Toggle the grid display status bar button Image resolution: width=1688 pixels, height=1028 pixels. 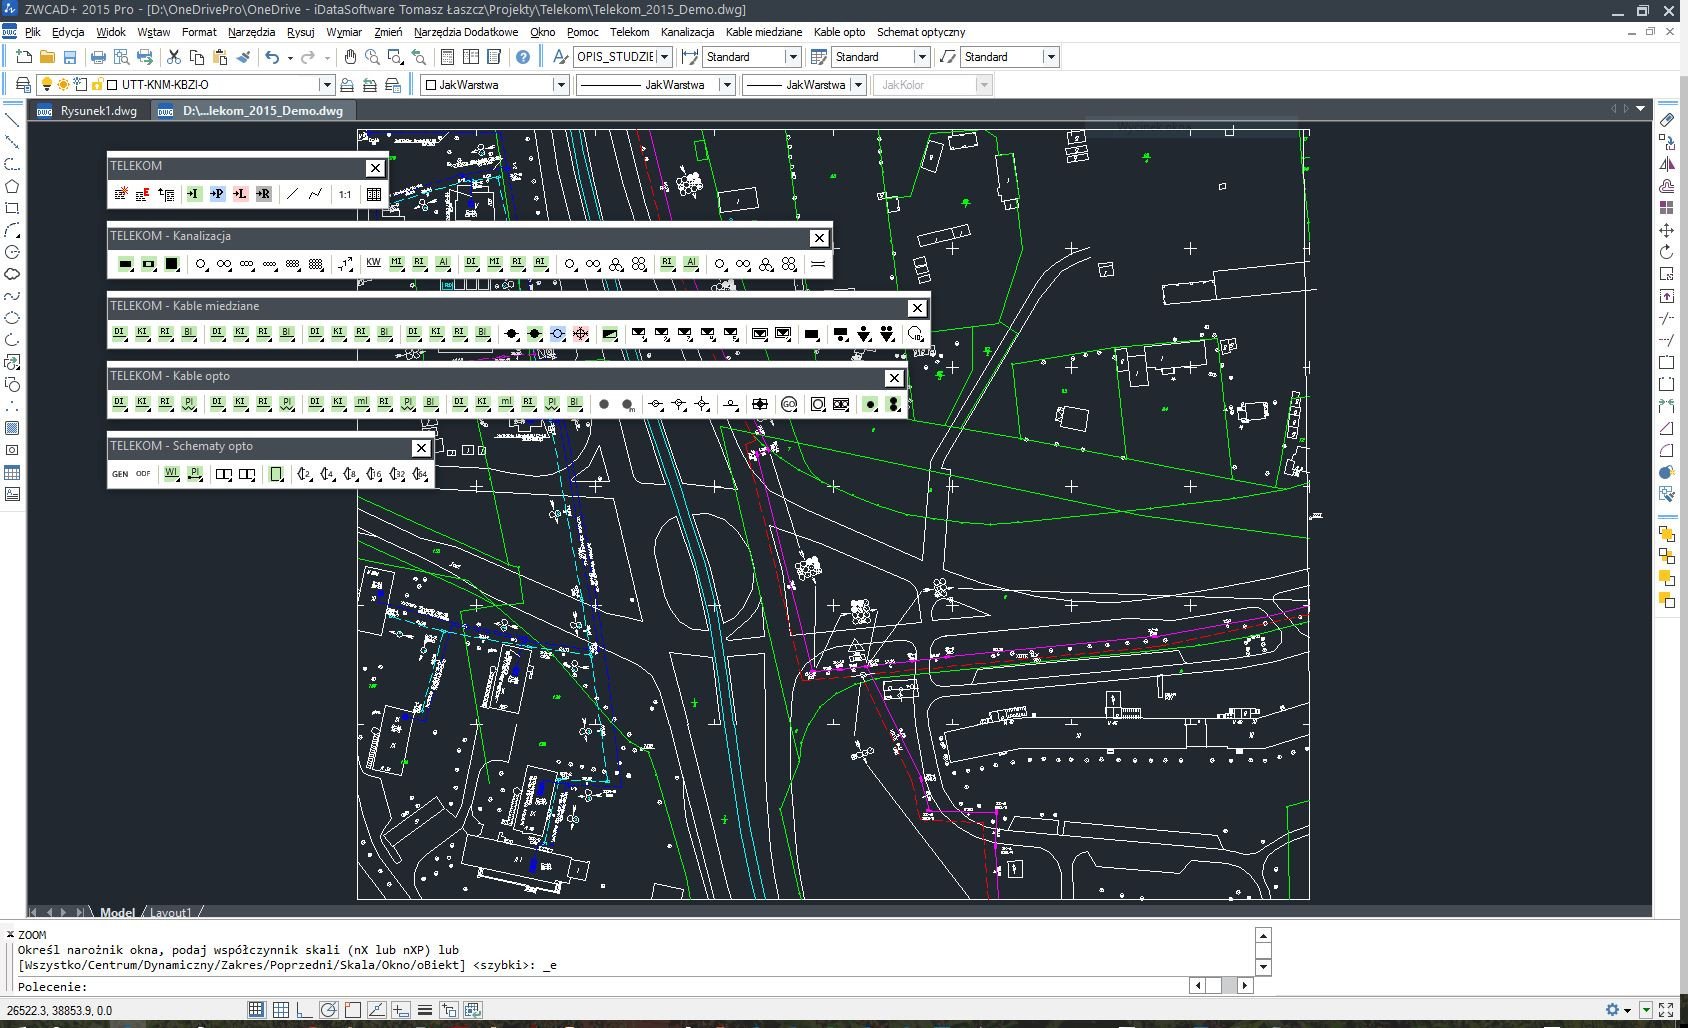pos(281,1010)
